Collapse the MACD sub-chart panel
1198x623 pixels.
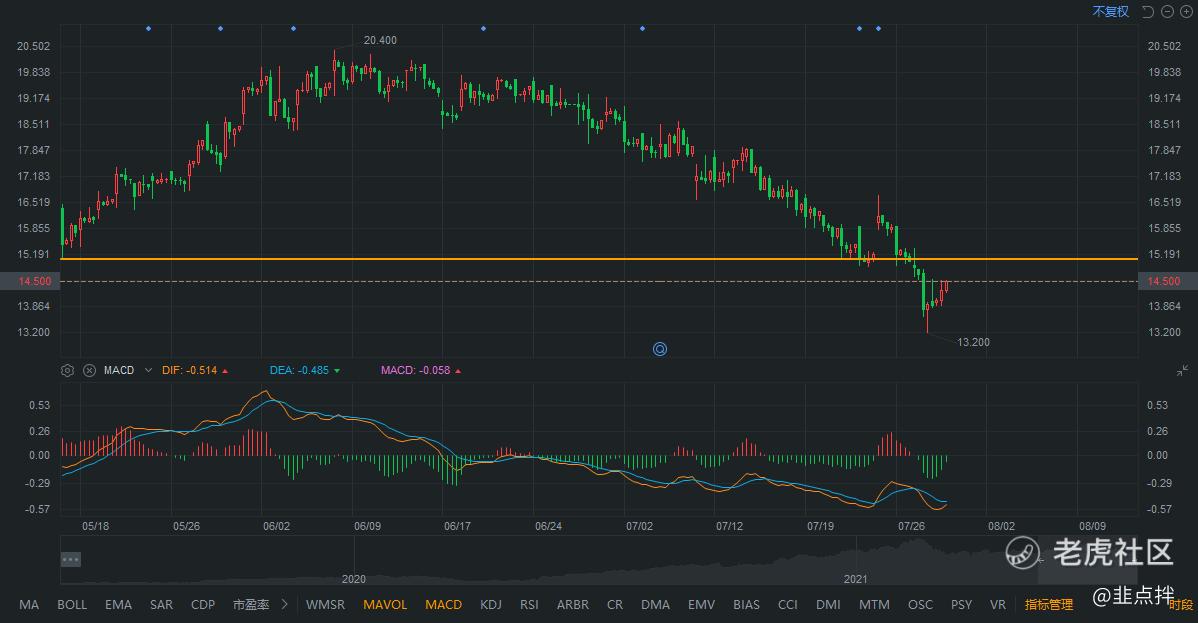click(1183, 370)
